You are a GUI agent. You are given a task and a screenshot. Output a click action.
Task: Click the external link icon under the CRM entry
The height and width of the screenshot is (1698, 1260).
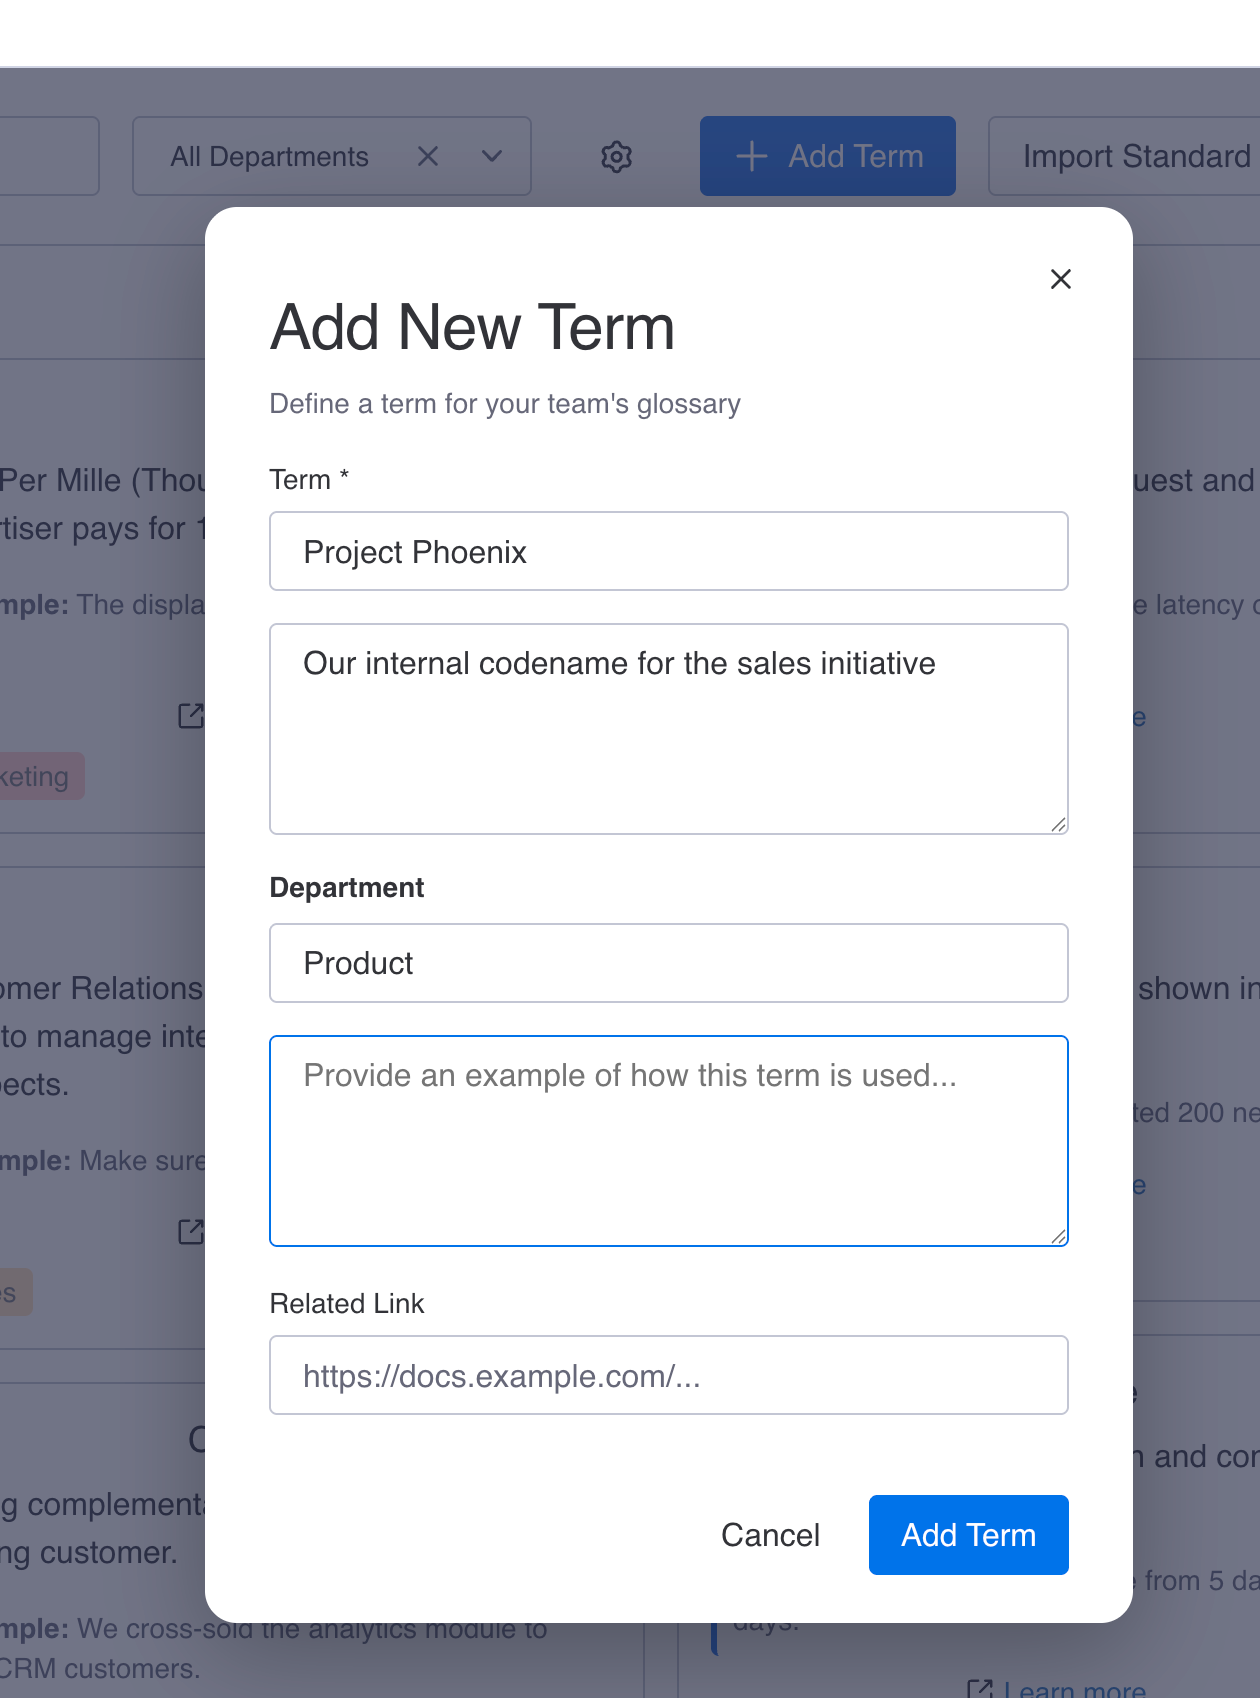pyautogui.click(x=190, y=1232)
